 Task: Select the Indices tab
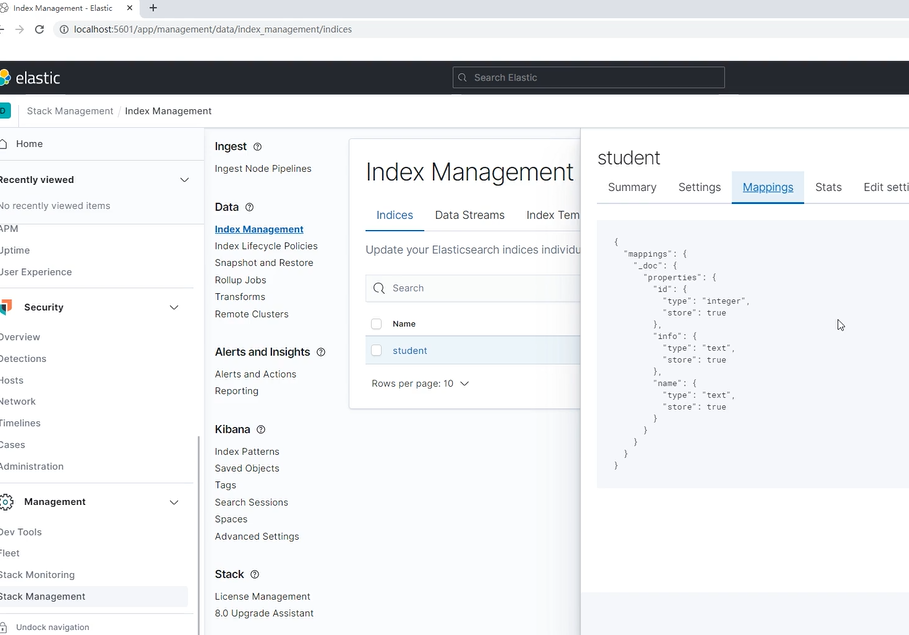(x=395, y=215)
